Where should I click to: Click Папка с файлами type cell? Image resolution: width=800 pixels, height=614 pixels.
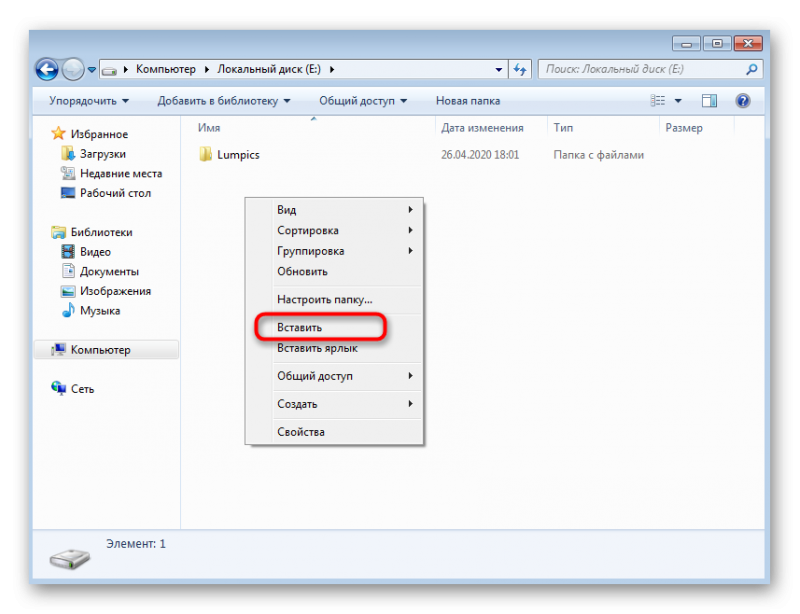(x=598, y=155)
